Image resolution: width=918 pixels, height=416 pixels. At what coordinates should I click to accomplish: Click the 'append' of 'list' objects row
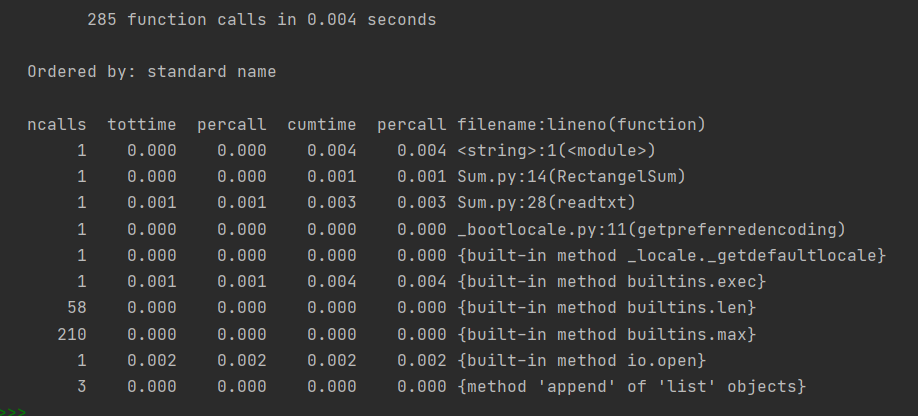point(631,386)
